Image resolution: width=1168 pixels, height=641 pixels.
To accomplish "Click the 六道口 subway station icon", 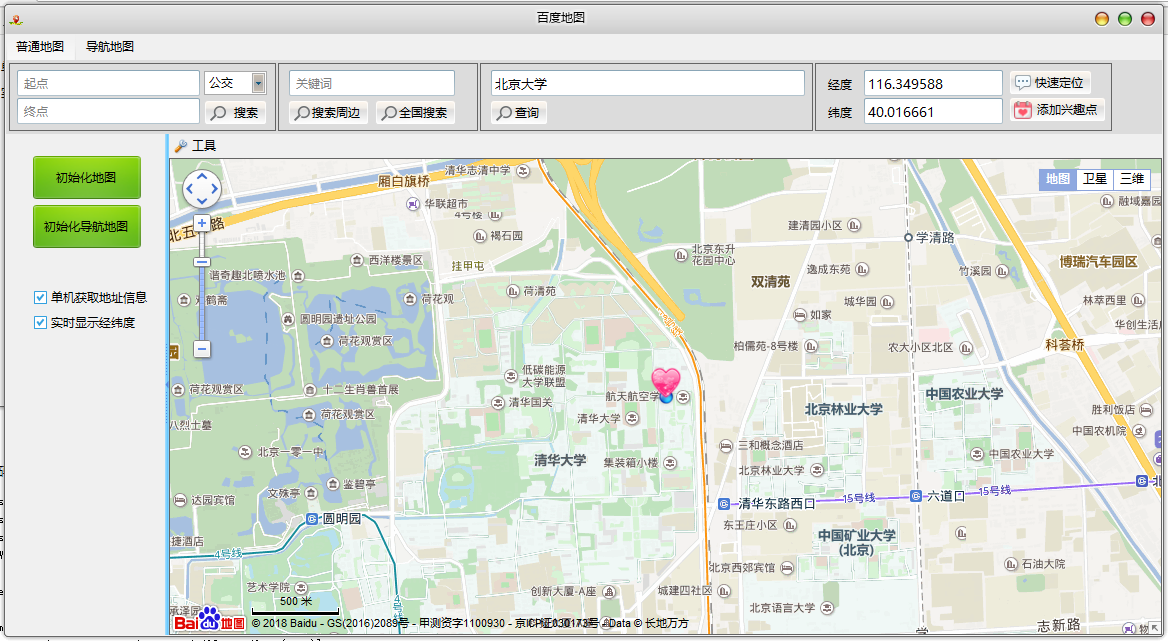I will (915, 496).
